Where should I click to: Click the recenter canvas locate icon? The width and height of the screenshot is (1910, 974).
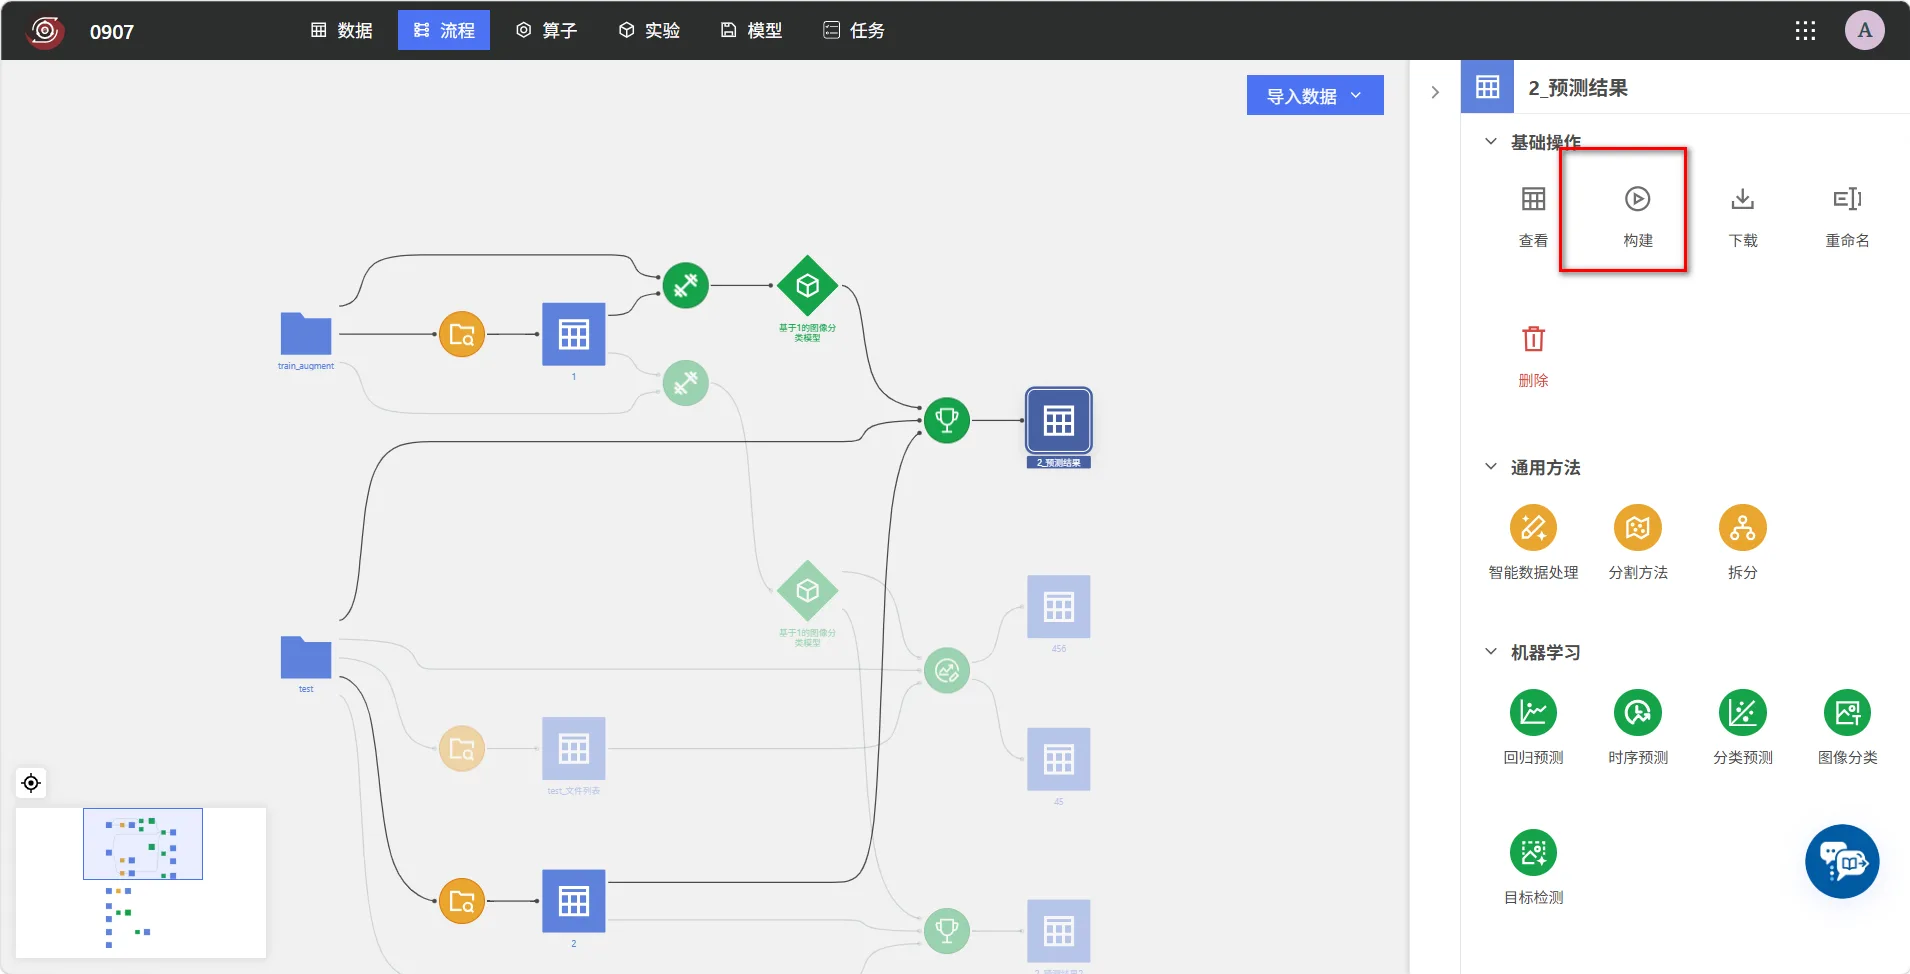pos(31,782)
